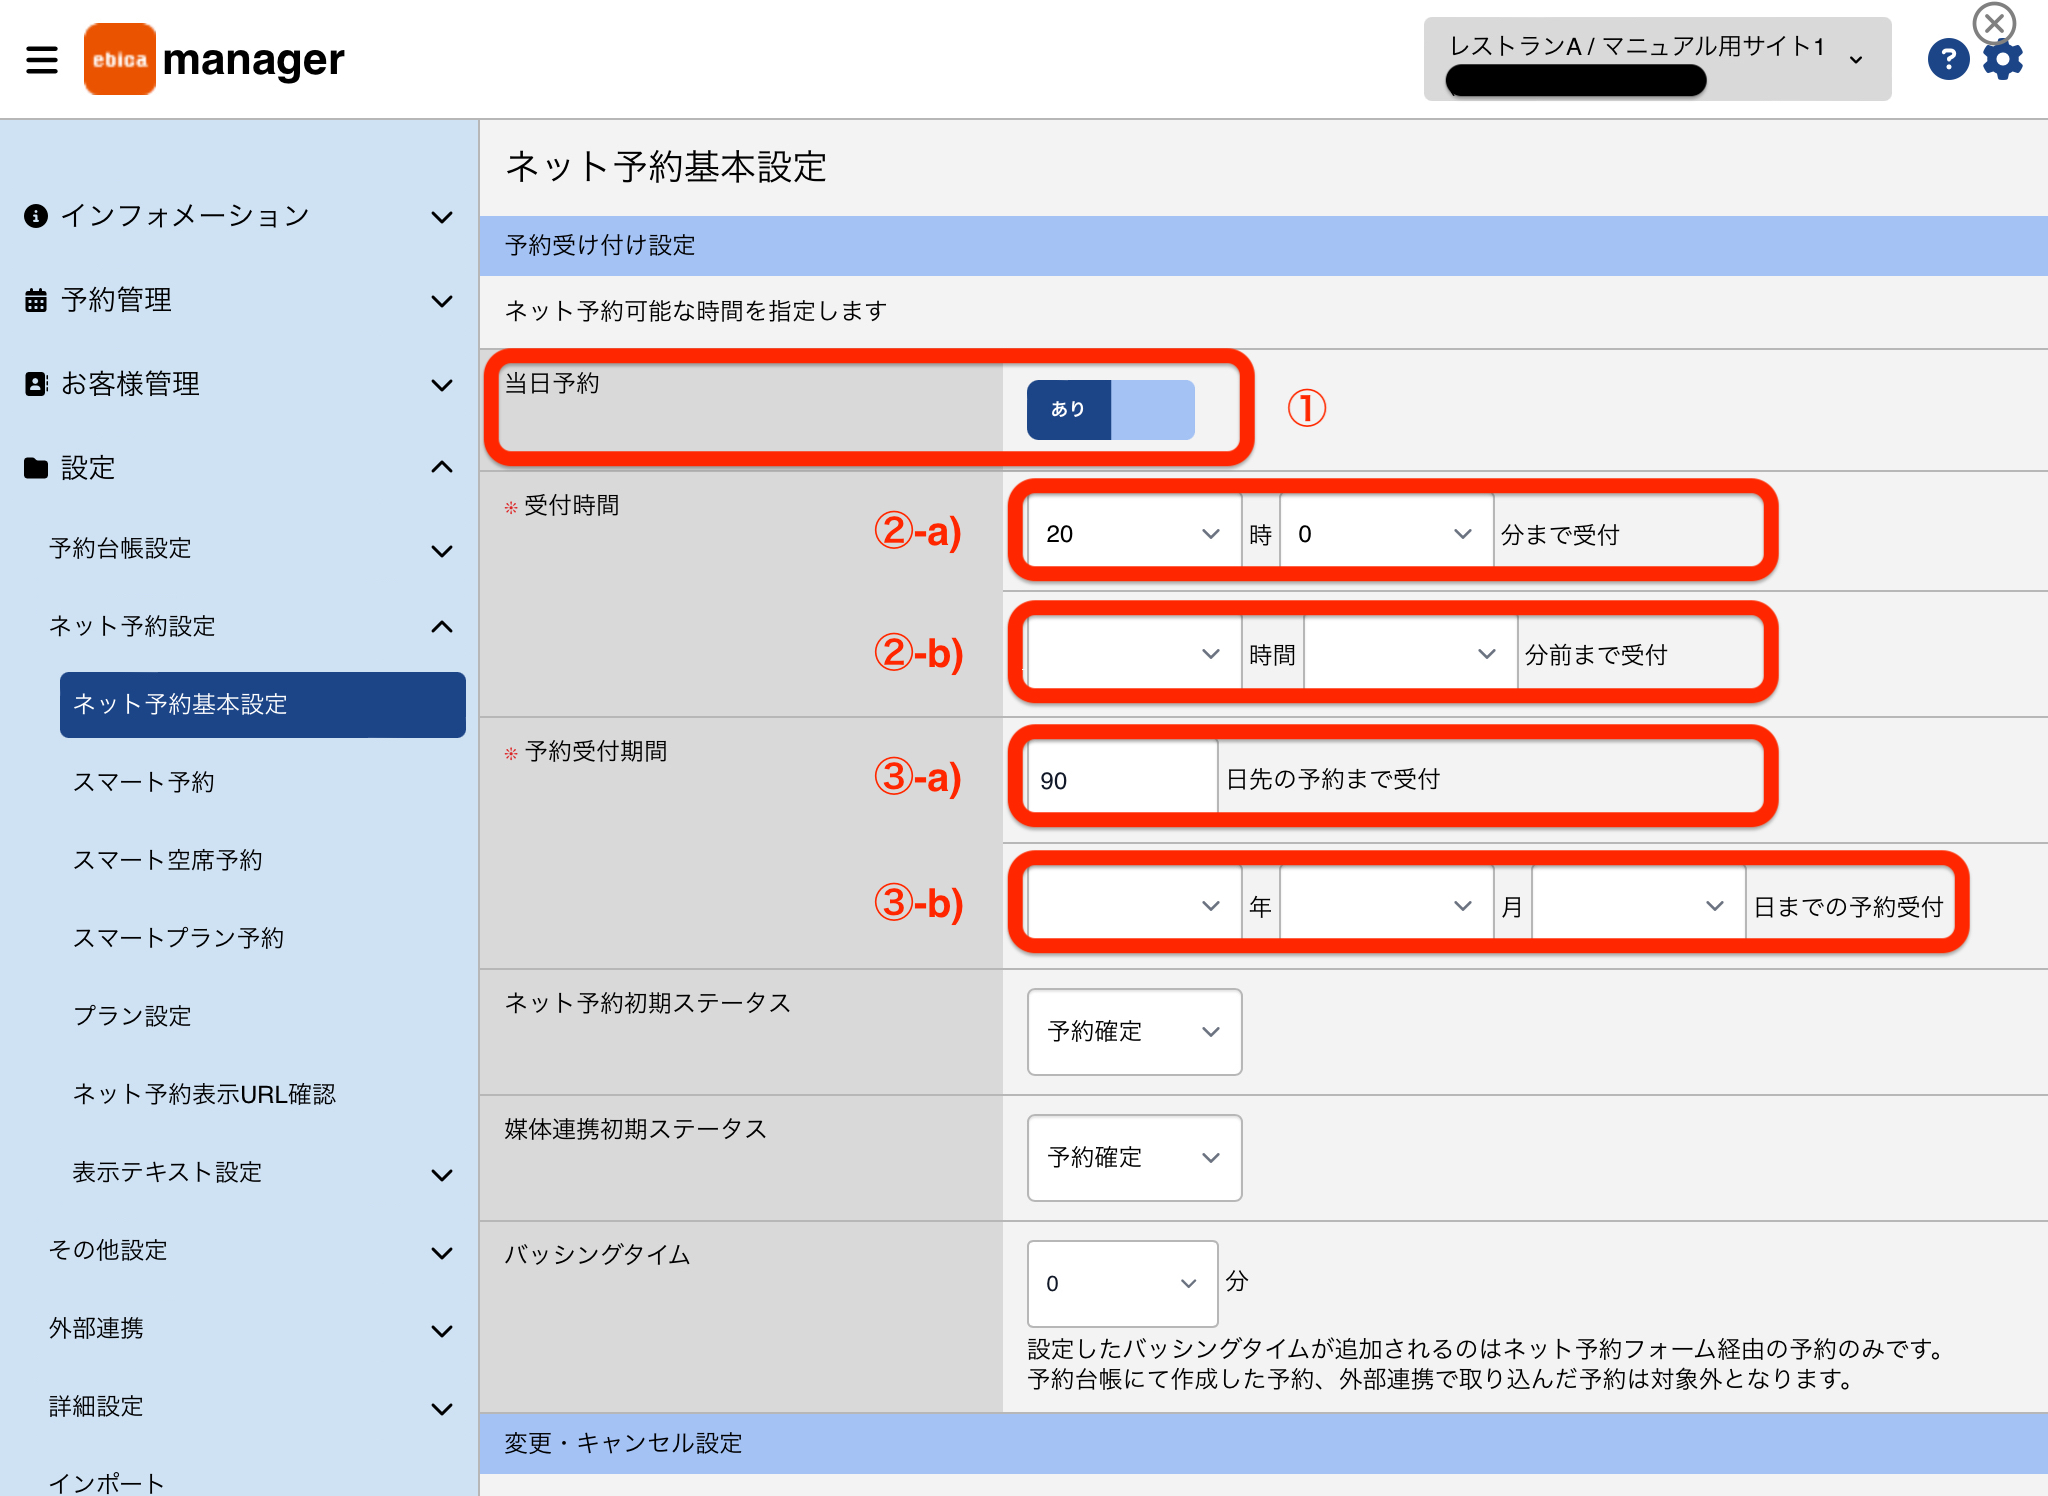Click the お客様管理 contact icon
The height and width of the screenshot is (1496, 2048).
[36, 384]
